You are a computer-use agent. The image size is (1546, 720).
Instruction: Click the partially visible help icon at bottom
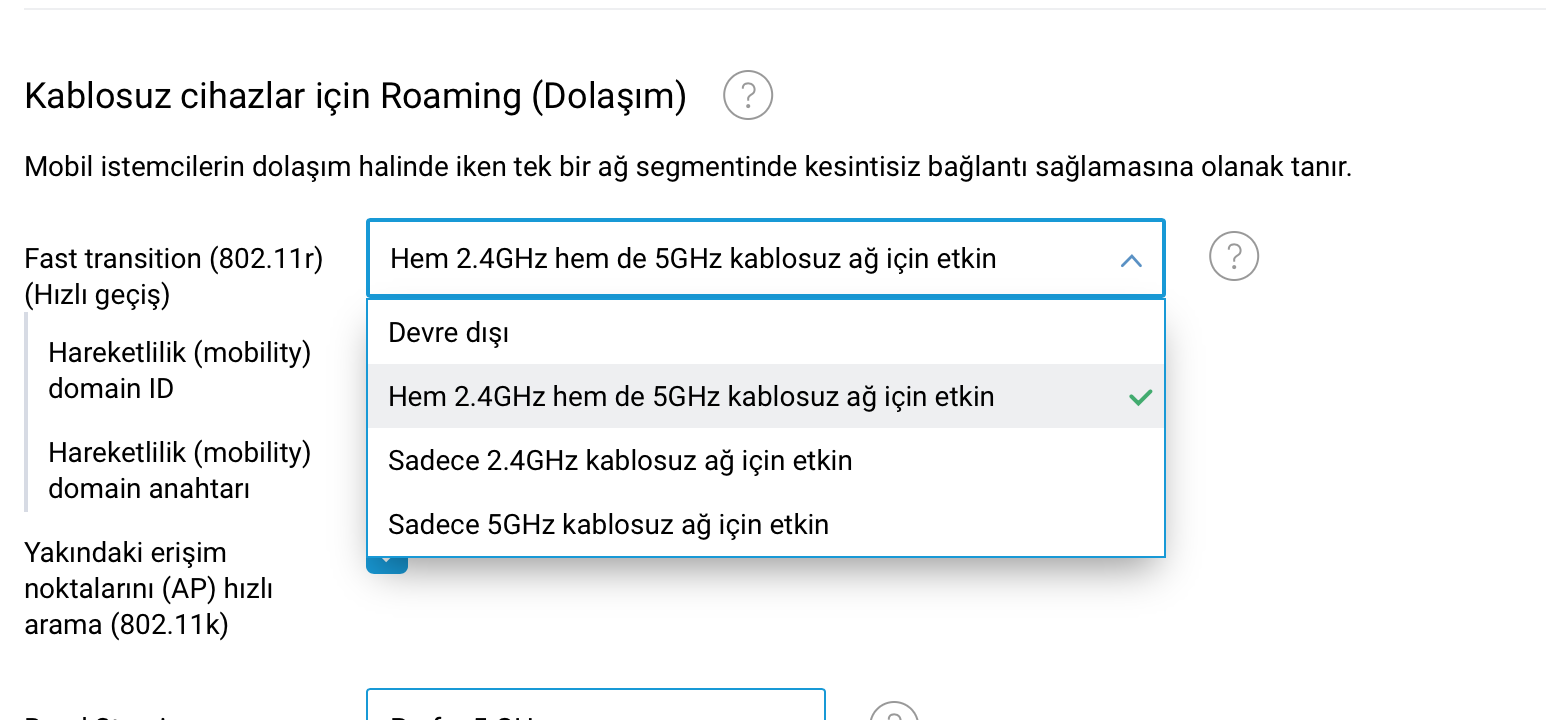893,711
